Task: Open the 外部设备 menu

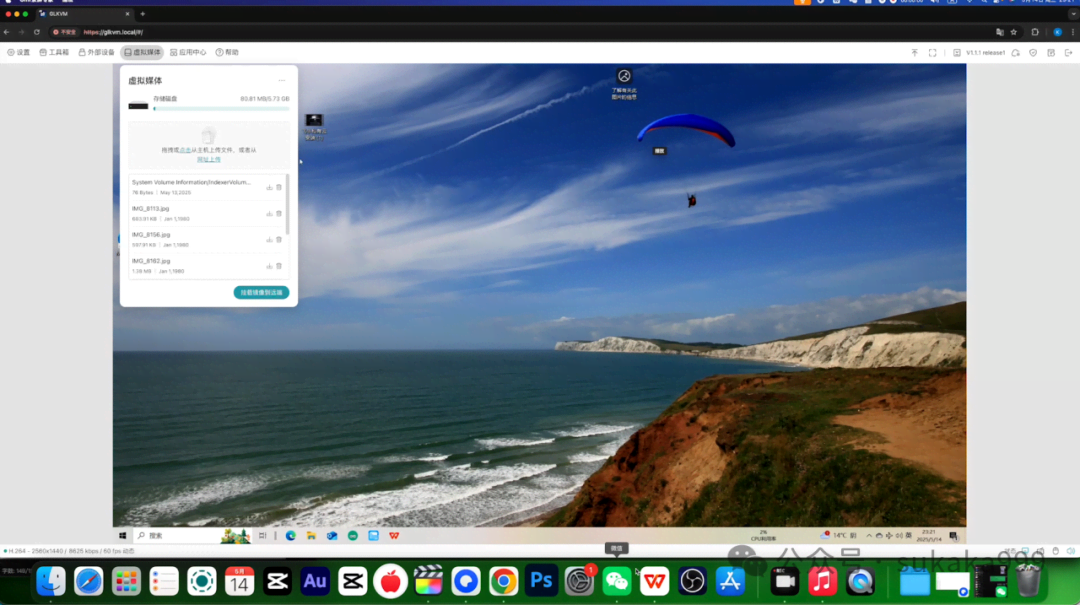Action: click(x=96, y=52)
